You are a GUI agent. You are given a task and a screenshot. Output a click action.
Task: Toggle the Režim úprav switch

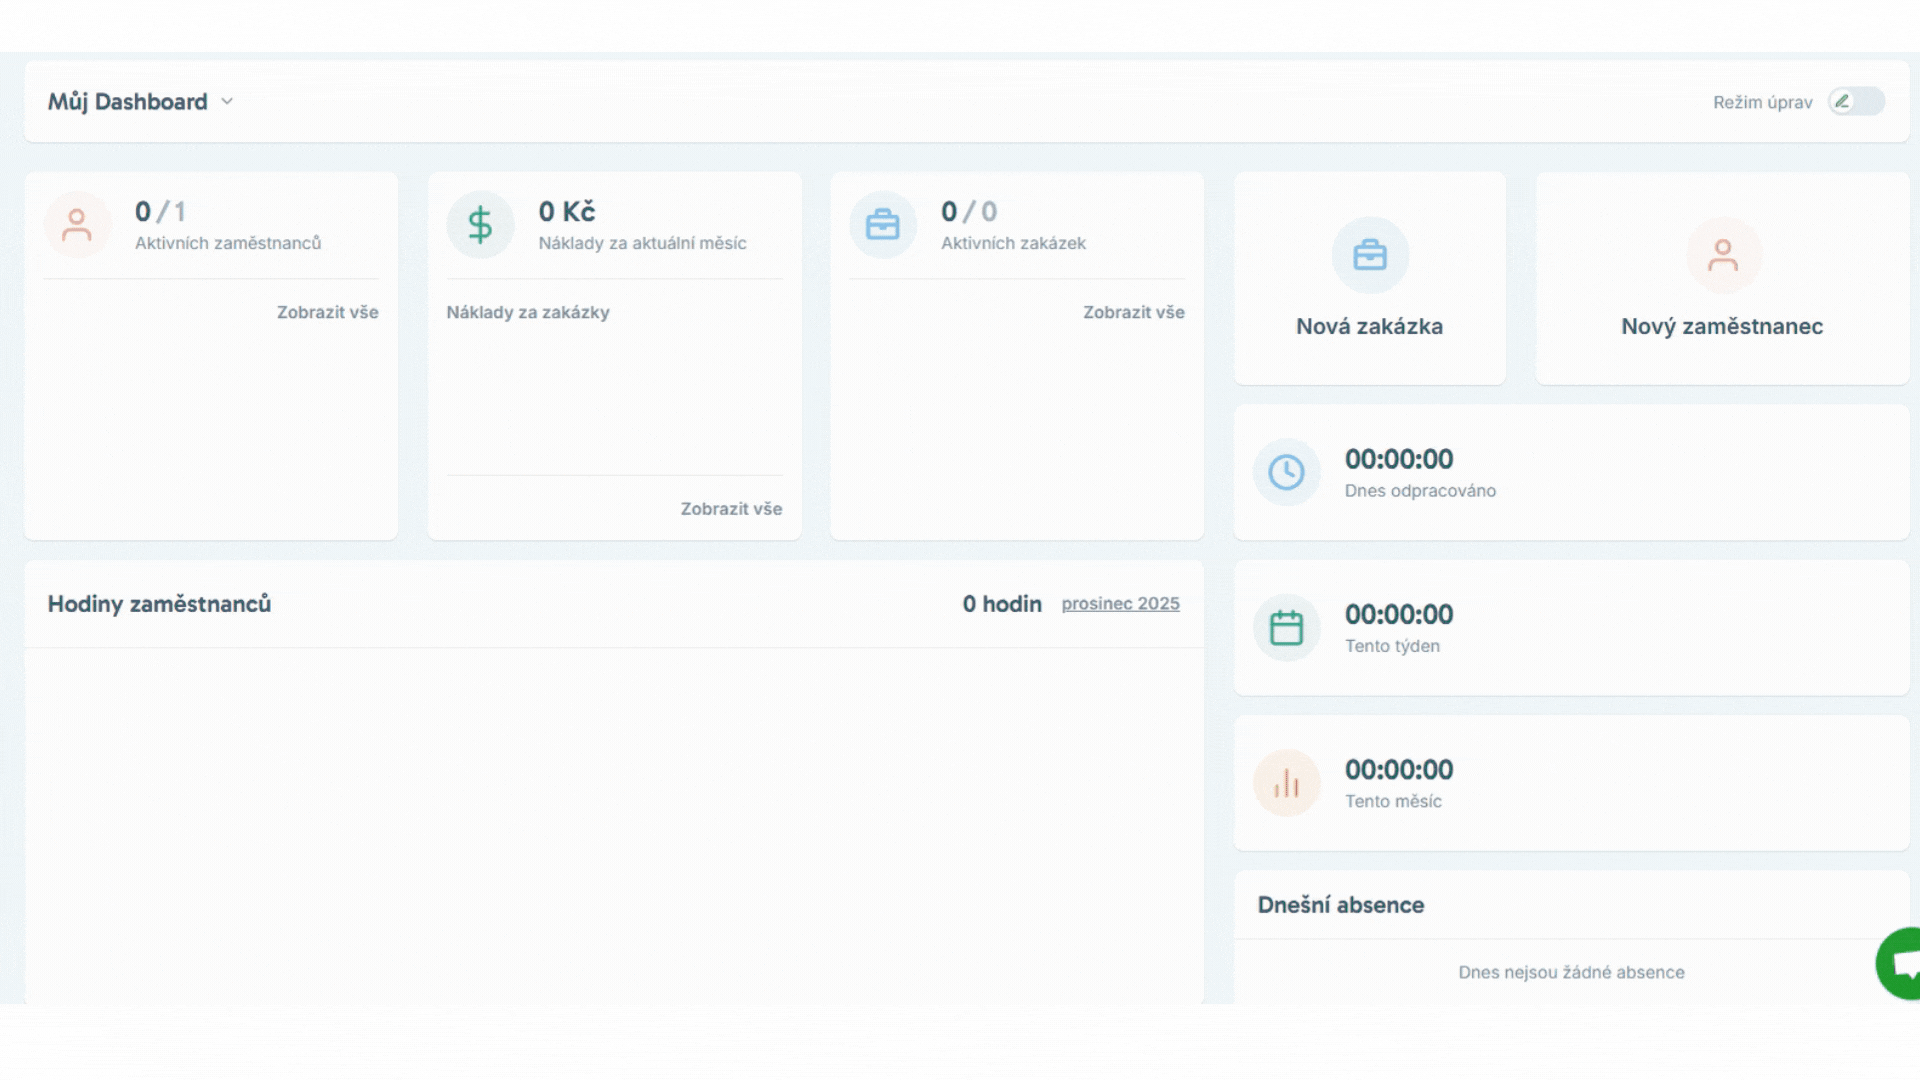1856,102
